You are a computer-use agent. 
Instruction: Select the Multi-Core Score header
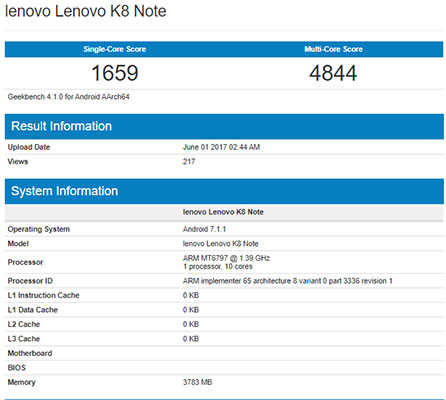333,49
